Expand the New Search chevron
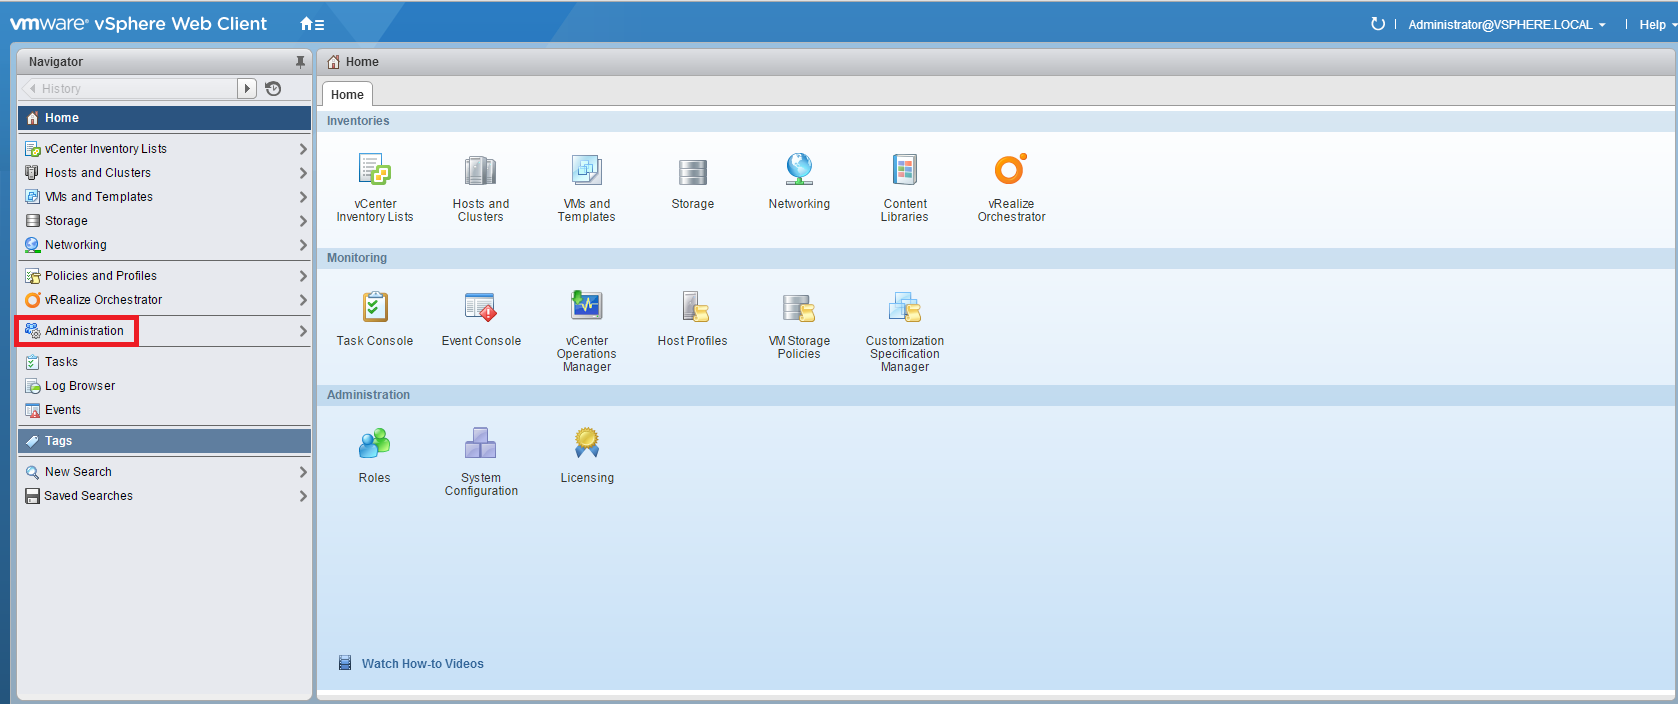Screen dimensions: 1678x704 (303, 472)
